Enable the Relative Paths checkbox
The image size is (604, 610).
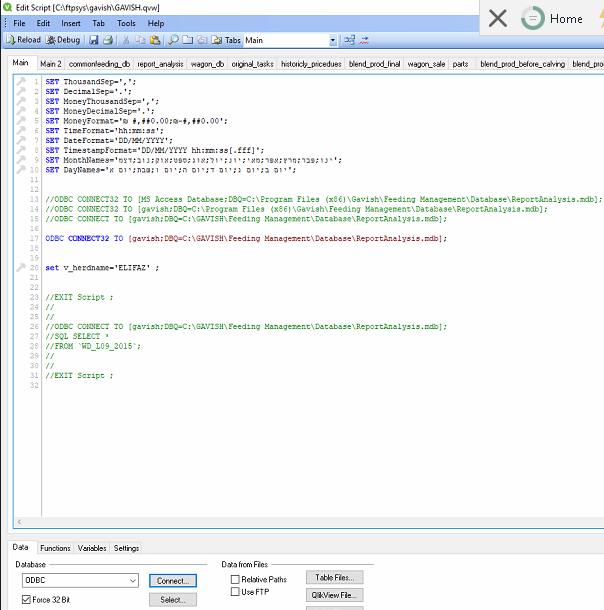pos(235,579)
